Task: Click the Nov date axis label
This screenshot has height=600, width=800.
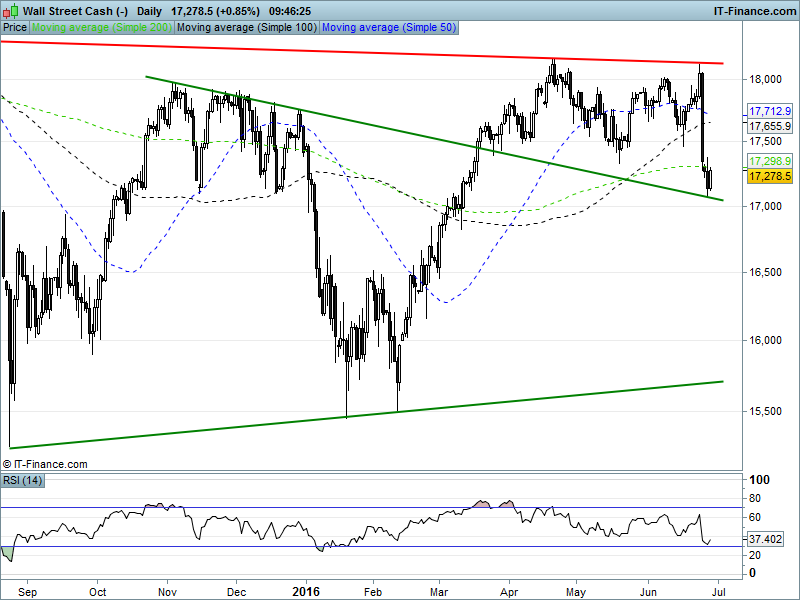Action: tap(167, 592)
